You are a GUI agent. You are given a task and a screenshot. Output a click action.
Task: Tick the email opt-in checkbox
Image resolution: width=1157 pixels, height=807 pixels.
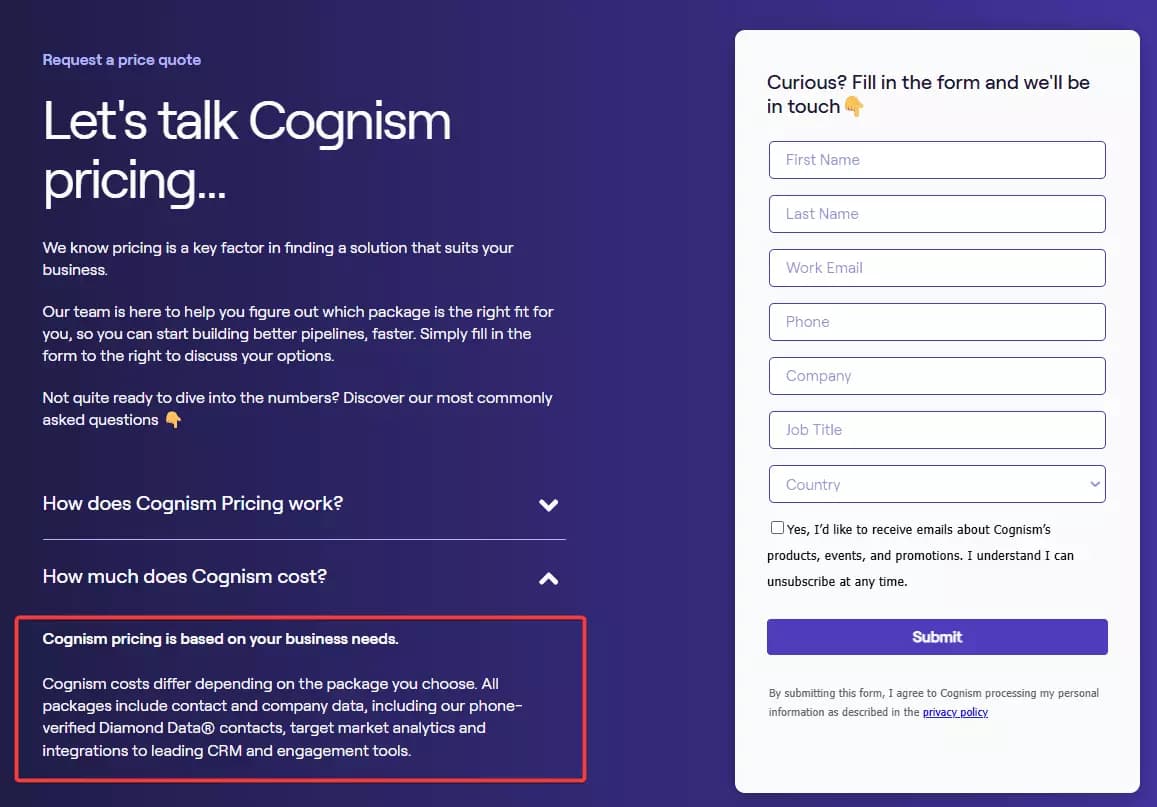pos(777,528)
